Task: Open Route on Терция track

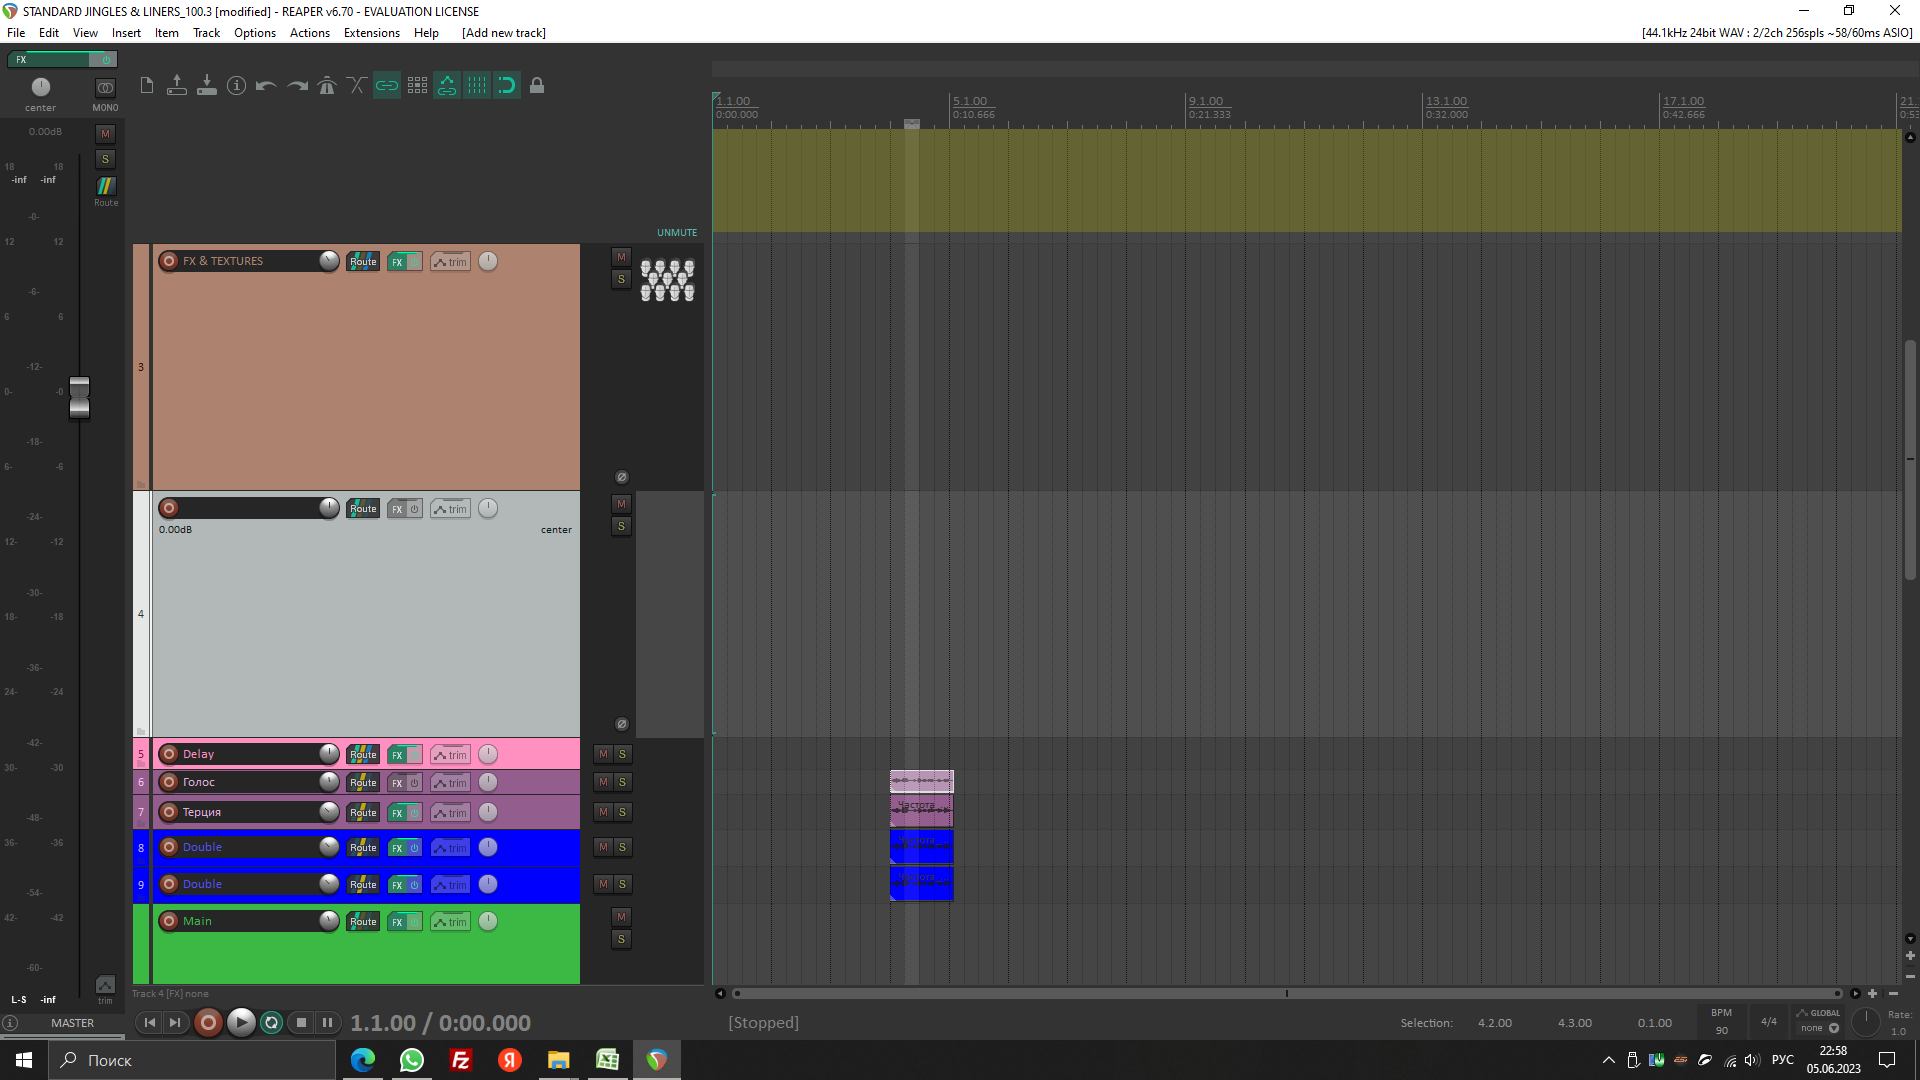Action: coord(363,813)
